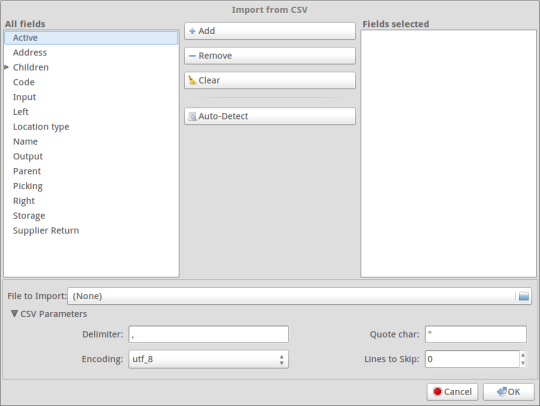540x406 pixels.
Task: Select the Name field
Action: pyautogui.click(x=91, y=142)
